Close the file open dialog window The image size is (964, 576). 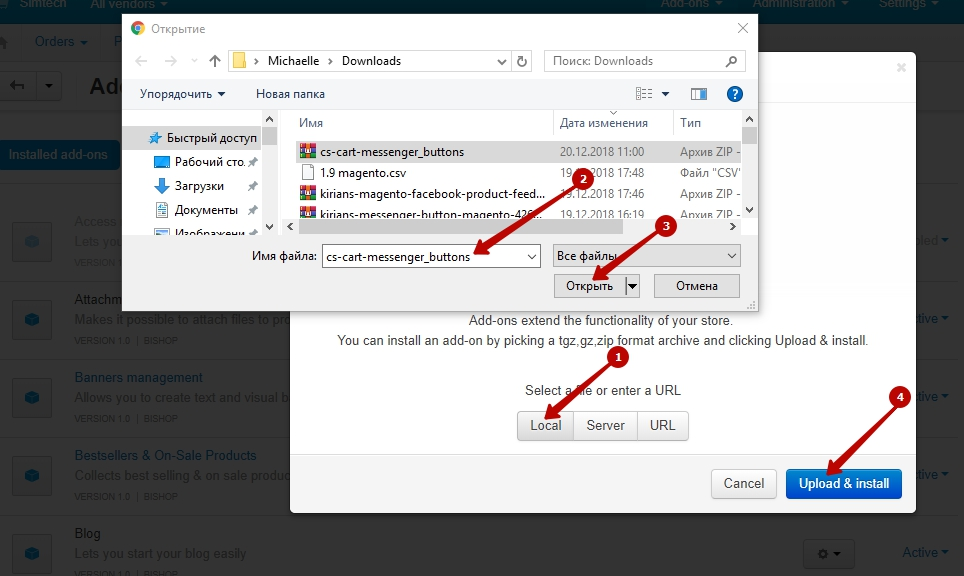(x=743, y=28)
